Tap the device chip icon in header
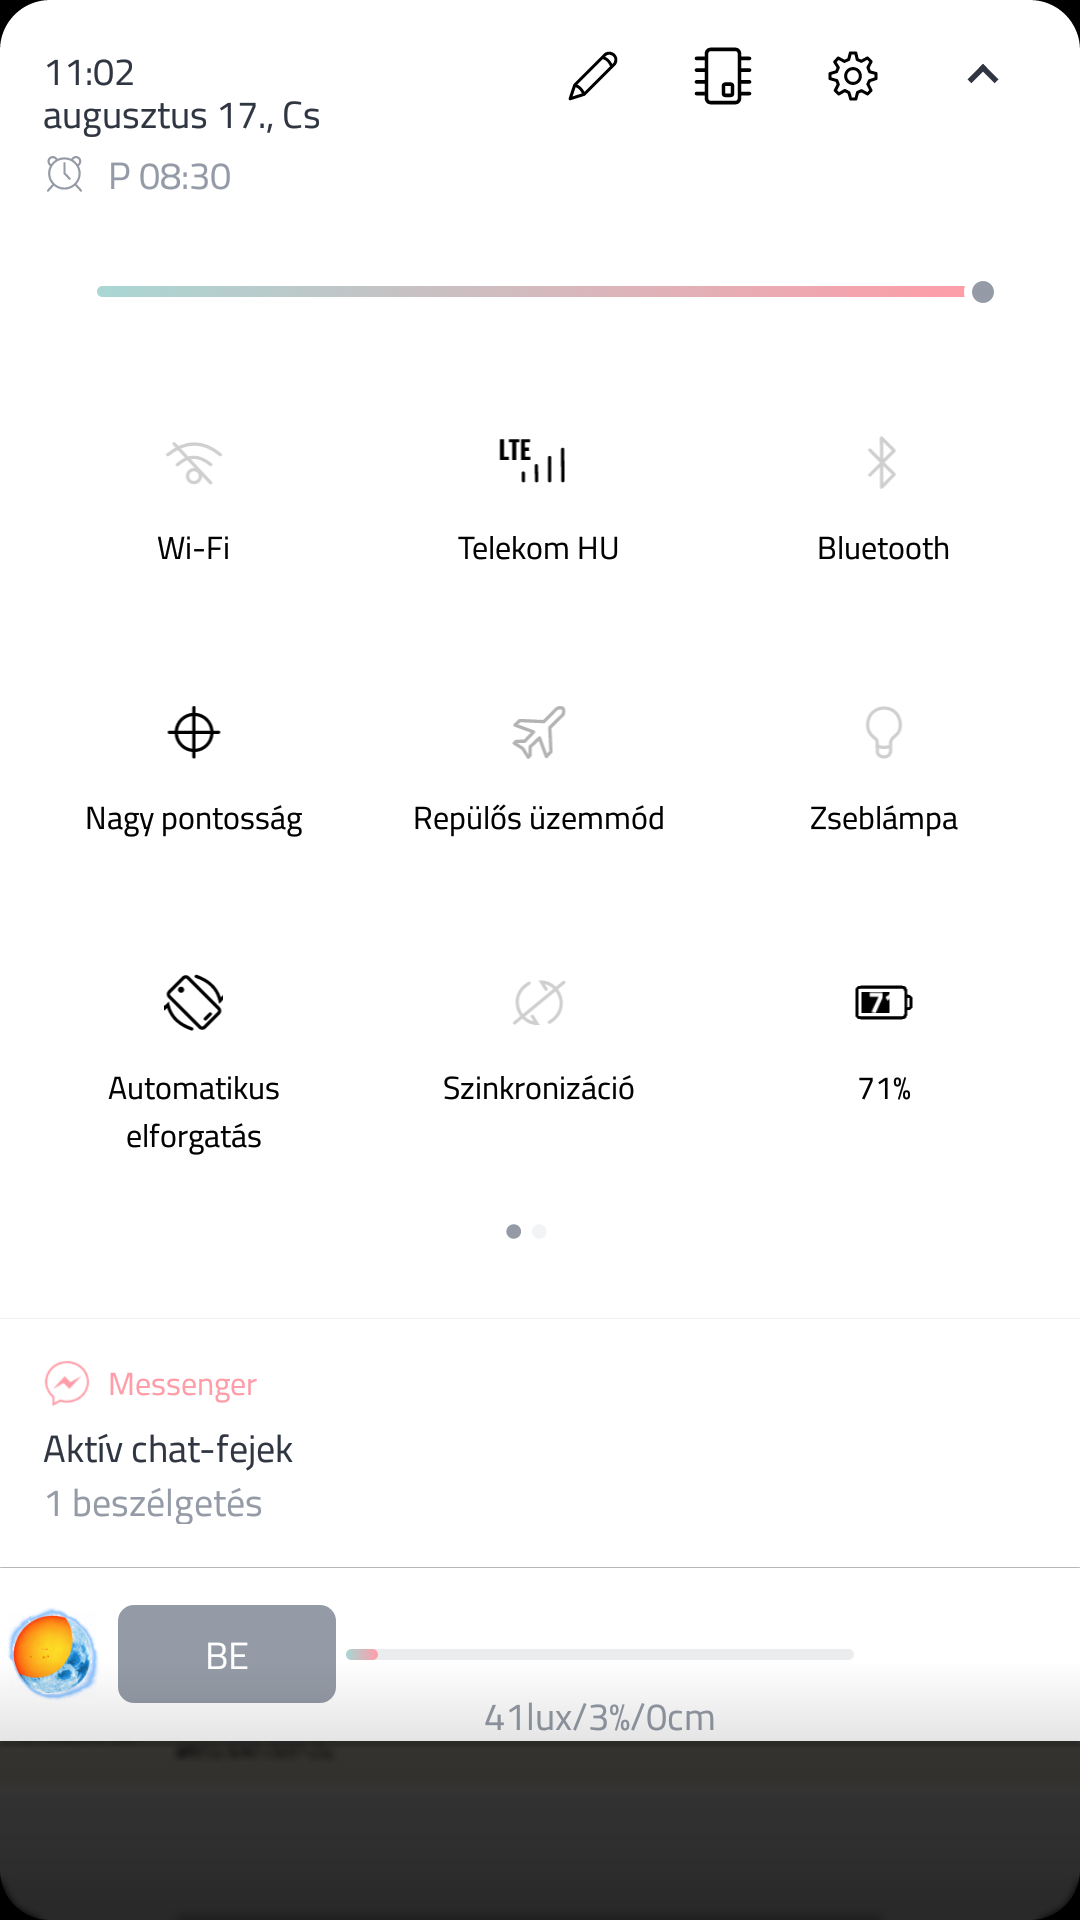 pyautogui.click(x=723, y=76)
